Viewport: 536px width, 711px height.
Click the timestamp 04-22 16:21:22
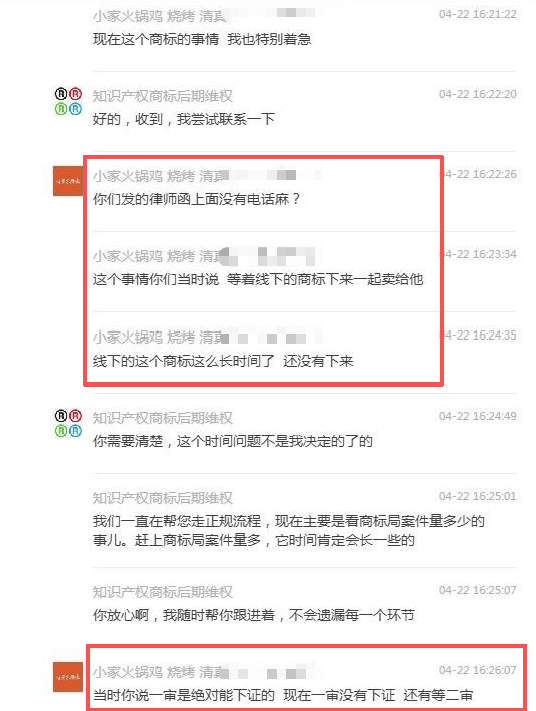click(x=478, y=15)
